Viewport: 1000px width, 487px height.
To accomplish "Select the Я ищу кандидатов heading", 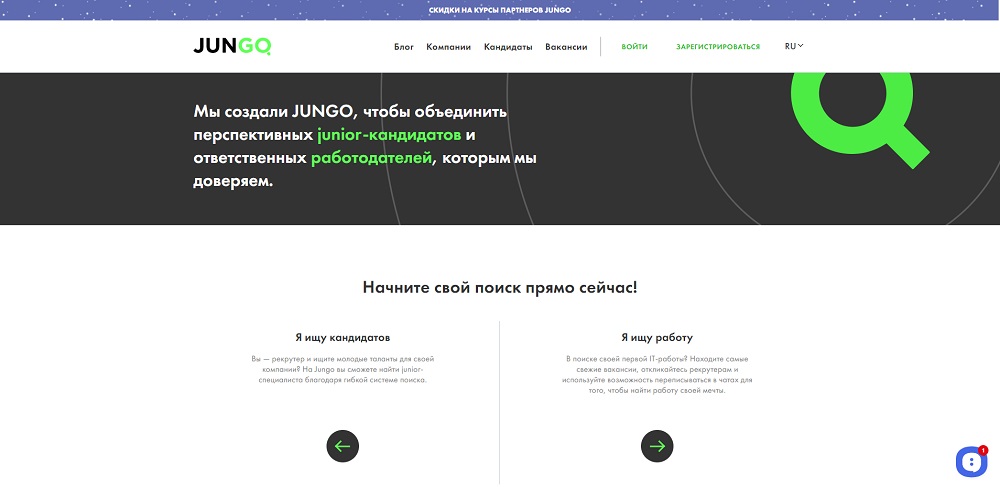I will point(342,337).
